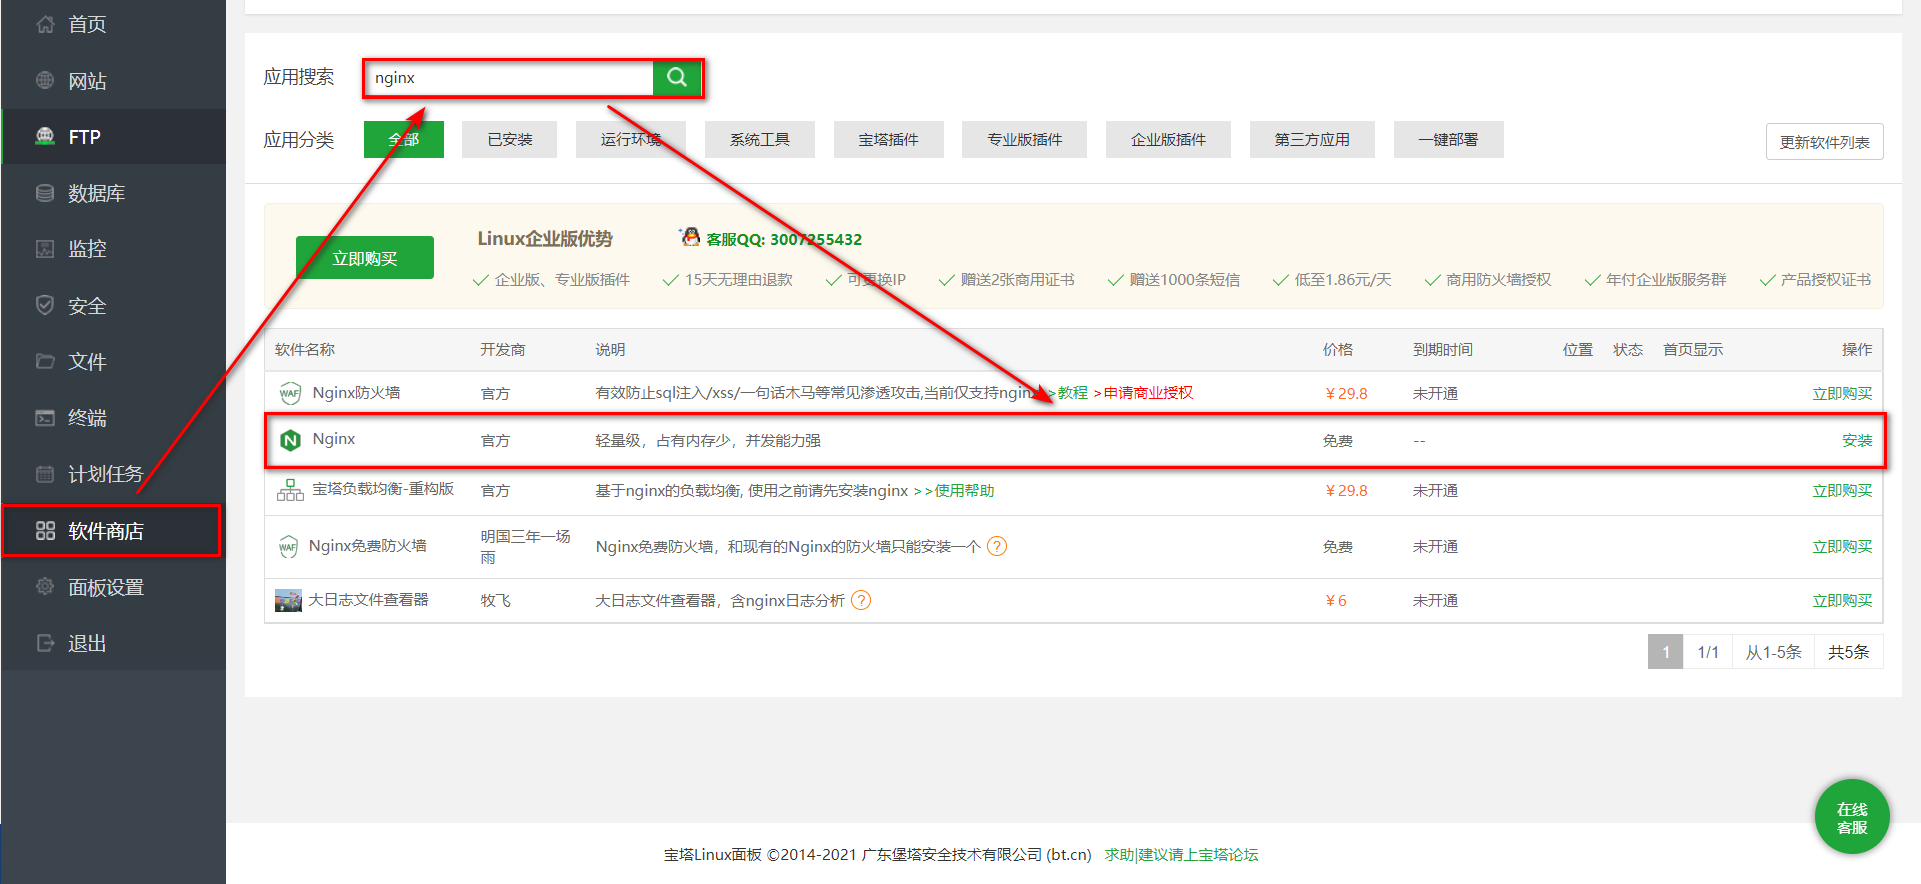Click the Nginx免费防火墙 WAF icon
This screenshot has width=1921, height=884.
click(288, 546)
